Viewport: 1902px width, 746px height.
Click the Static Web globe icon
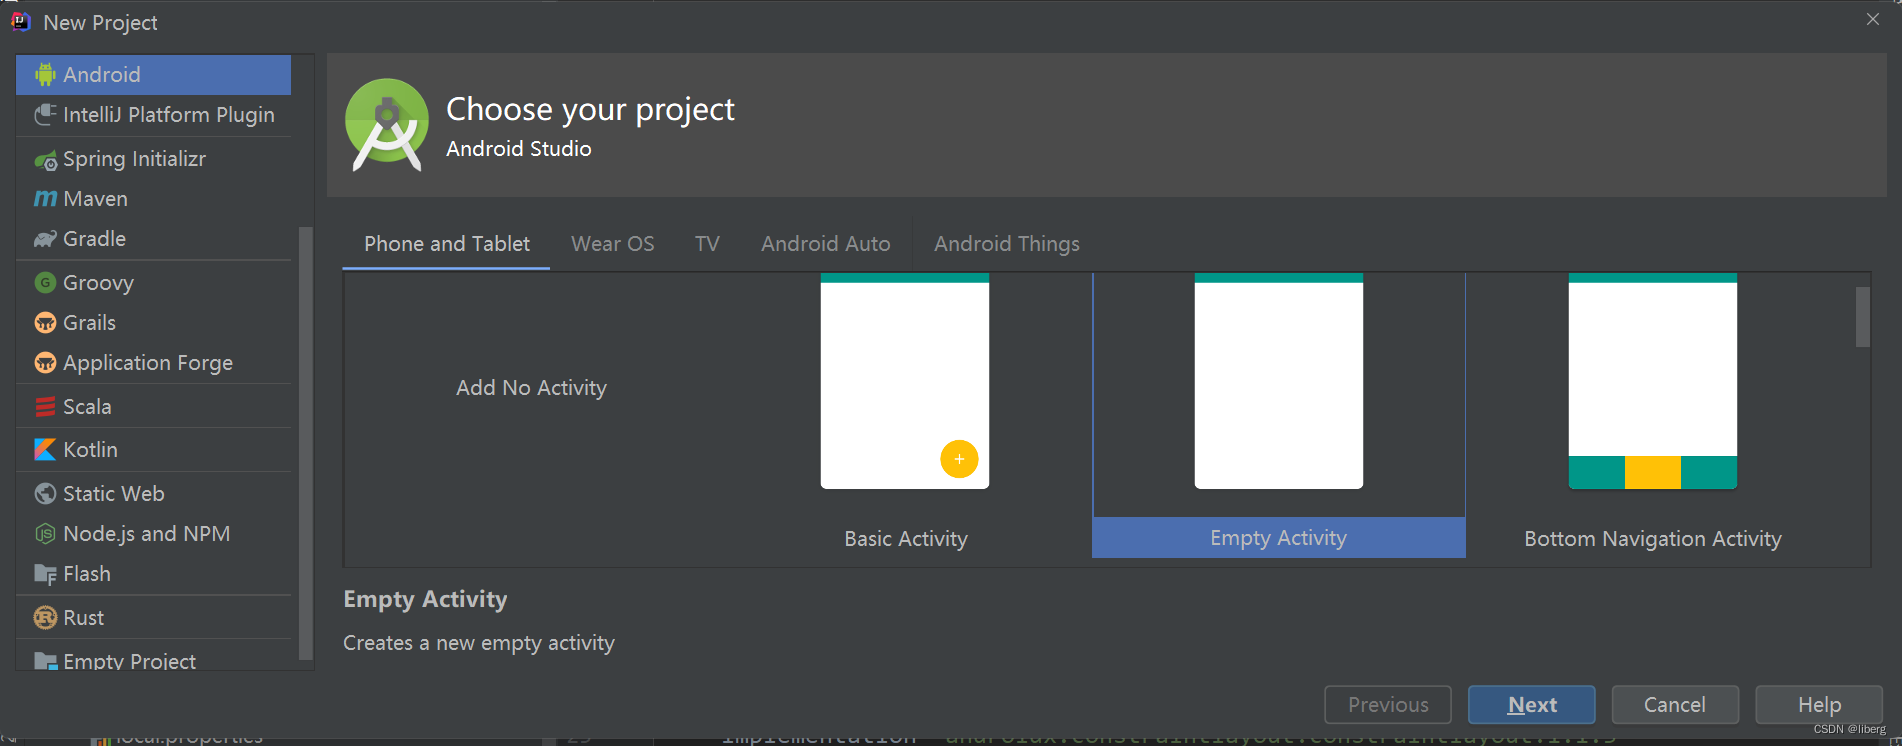coord(45,494)
